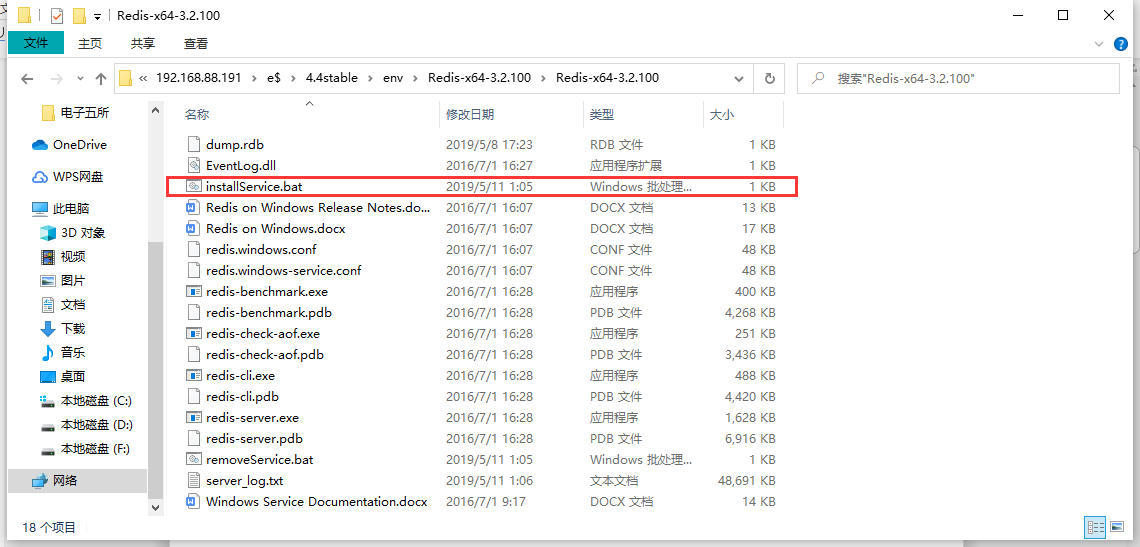
Task: Select 音乐 in navigation pane
Action: (63, 353)
